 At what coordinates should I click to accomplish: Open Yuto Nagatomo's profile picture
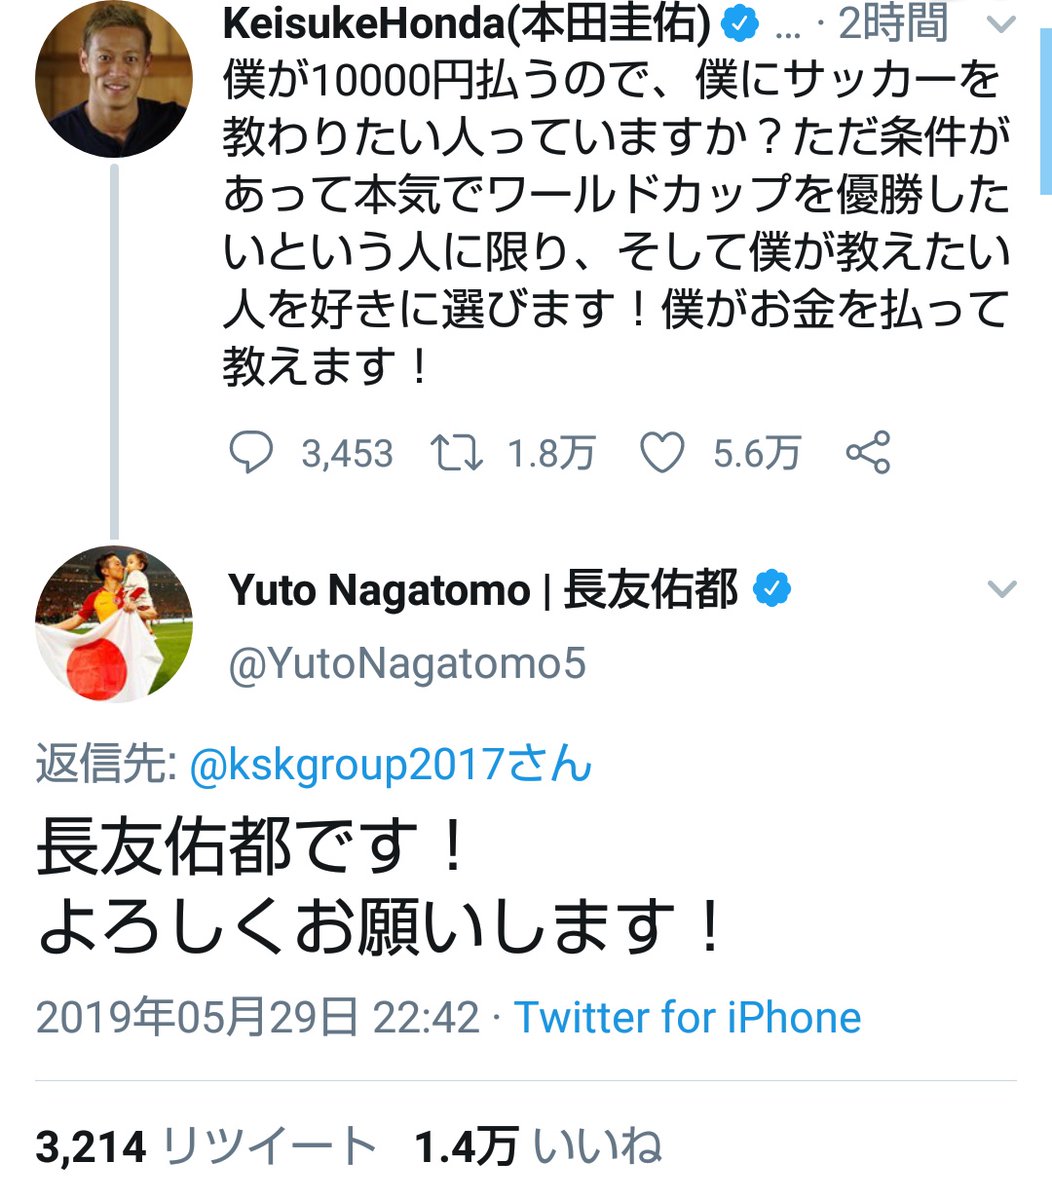click(x=113, y=624)
